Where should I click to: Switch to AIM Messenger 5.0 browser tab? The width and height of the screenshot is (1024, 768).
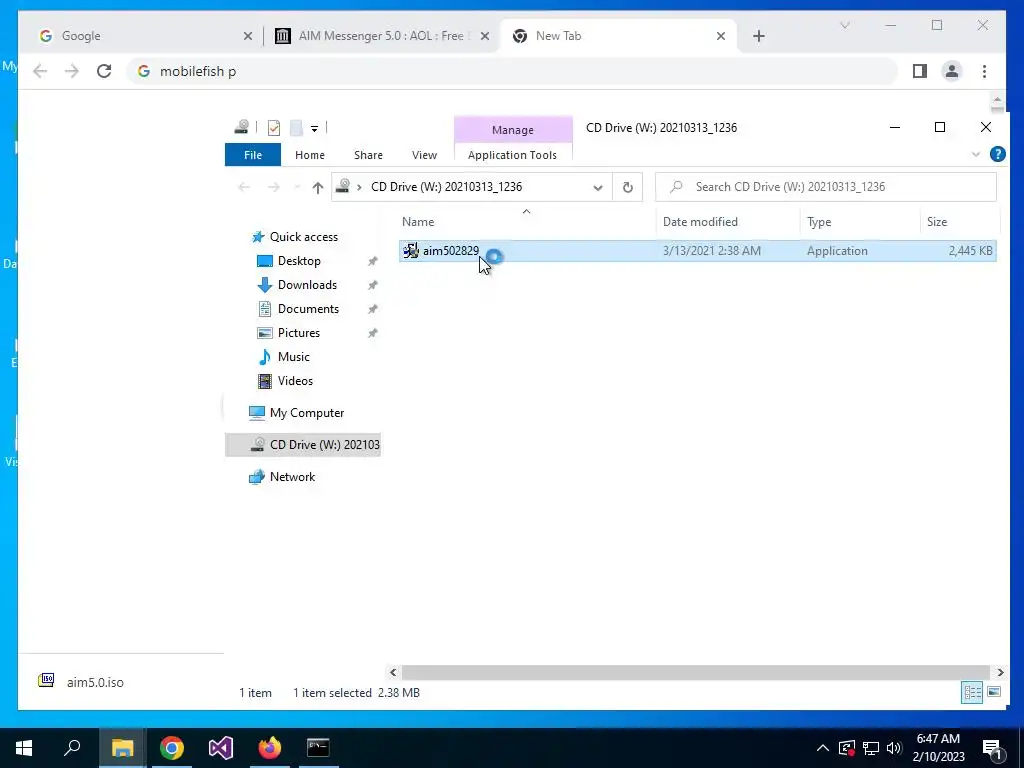pyautogui.click(x=381, y=36)
